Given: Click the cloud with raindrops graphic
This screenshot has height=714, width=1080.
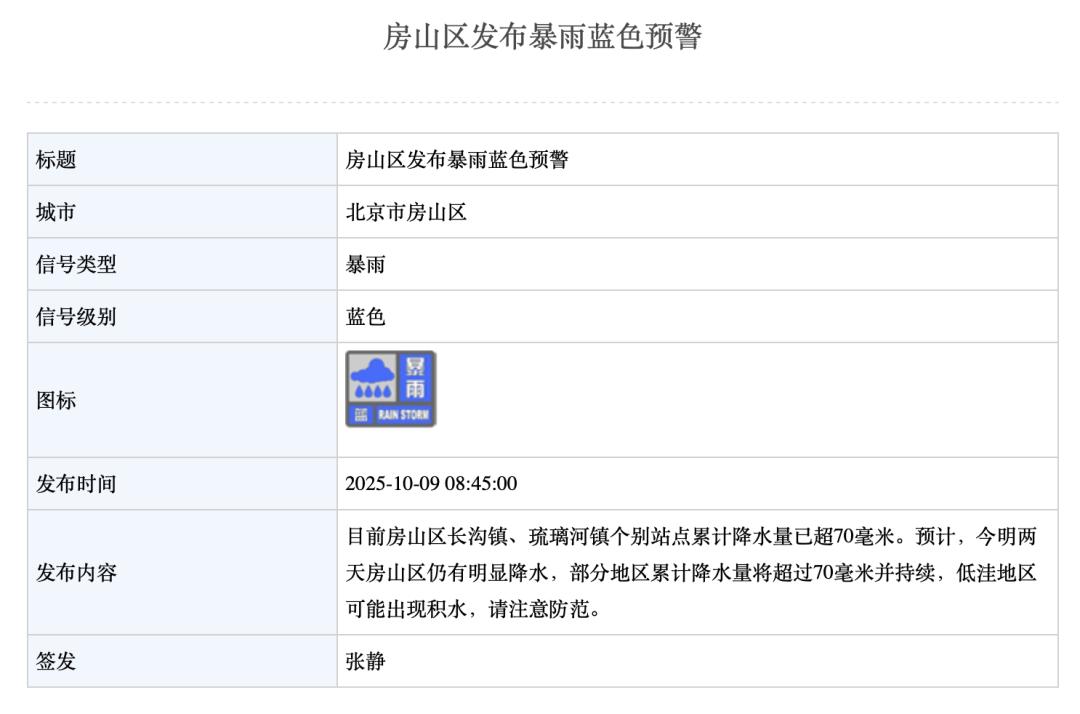Looking at the screenshot, I should 372,378.
